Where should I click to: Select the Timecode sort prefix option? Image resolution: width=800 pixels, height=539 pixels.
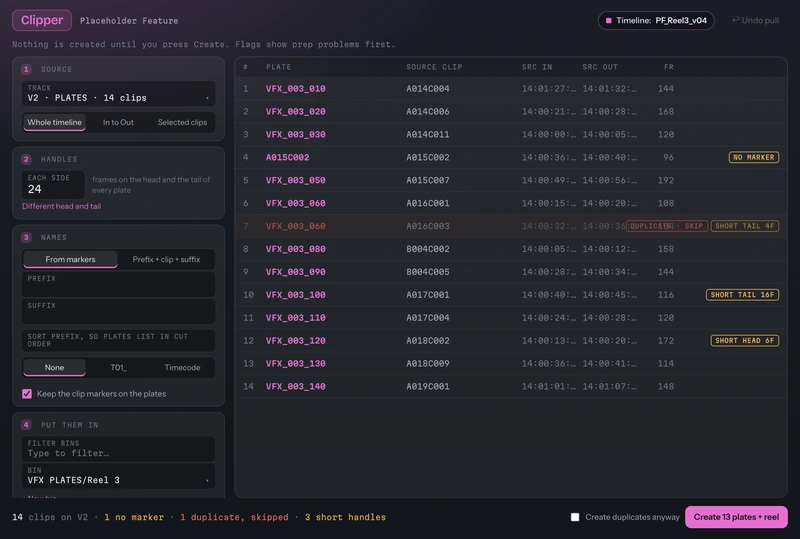tap(182, 368)
